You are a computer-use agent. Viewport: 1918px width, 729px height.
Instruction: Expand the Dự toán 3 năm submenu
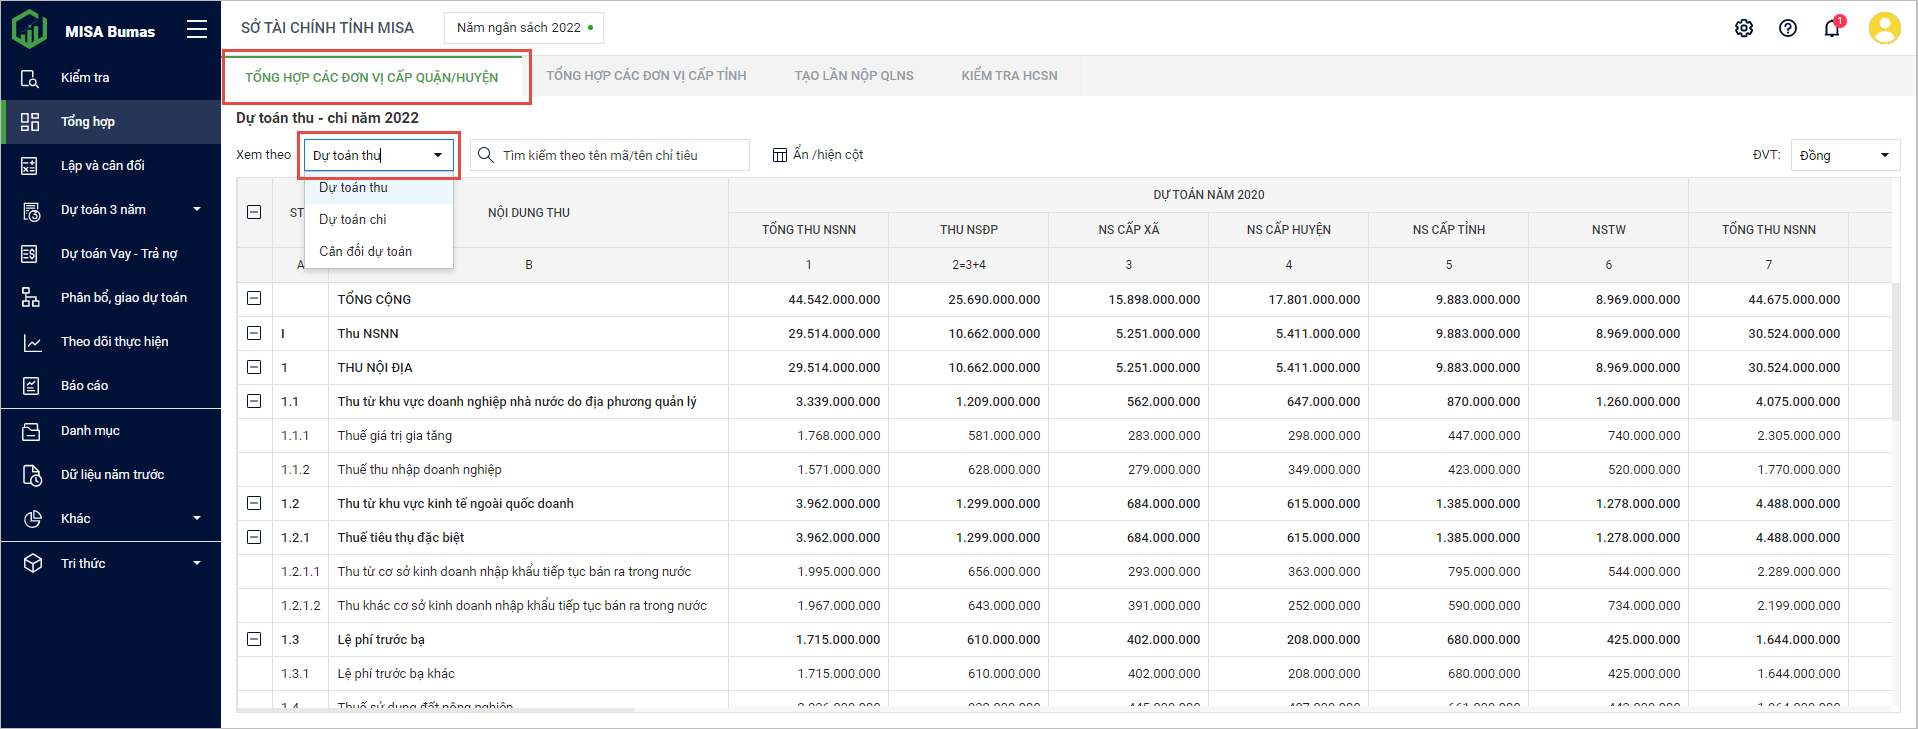click(196, 210)
